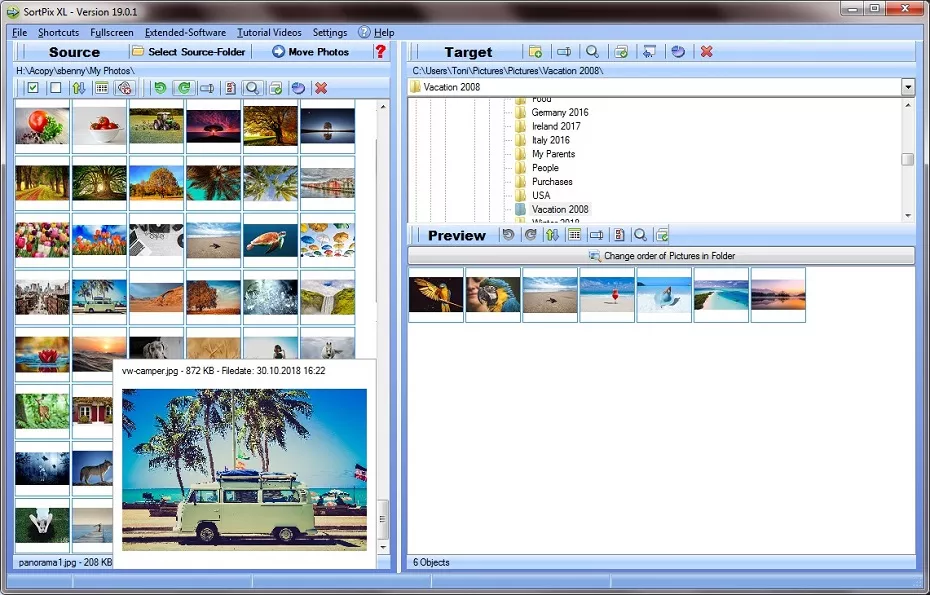Screen dimensions: 930x595
Task: Click the Source toolbar red X delete icon
Action: 321,88
